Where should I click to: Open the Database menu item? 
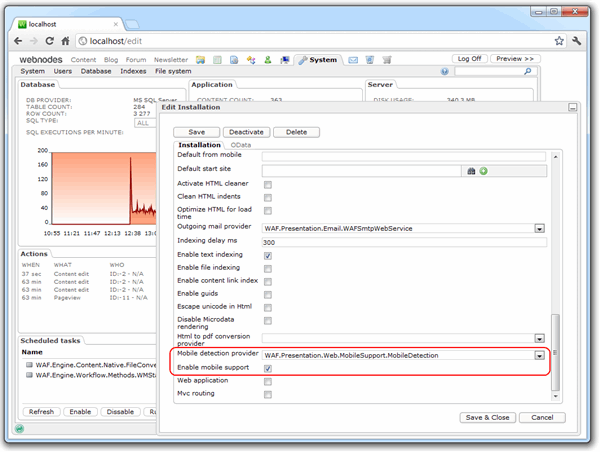point(96,71)
